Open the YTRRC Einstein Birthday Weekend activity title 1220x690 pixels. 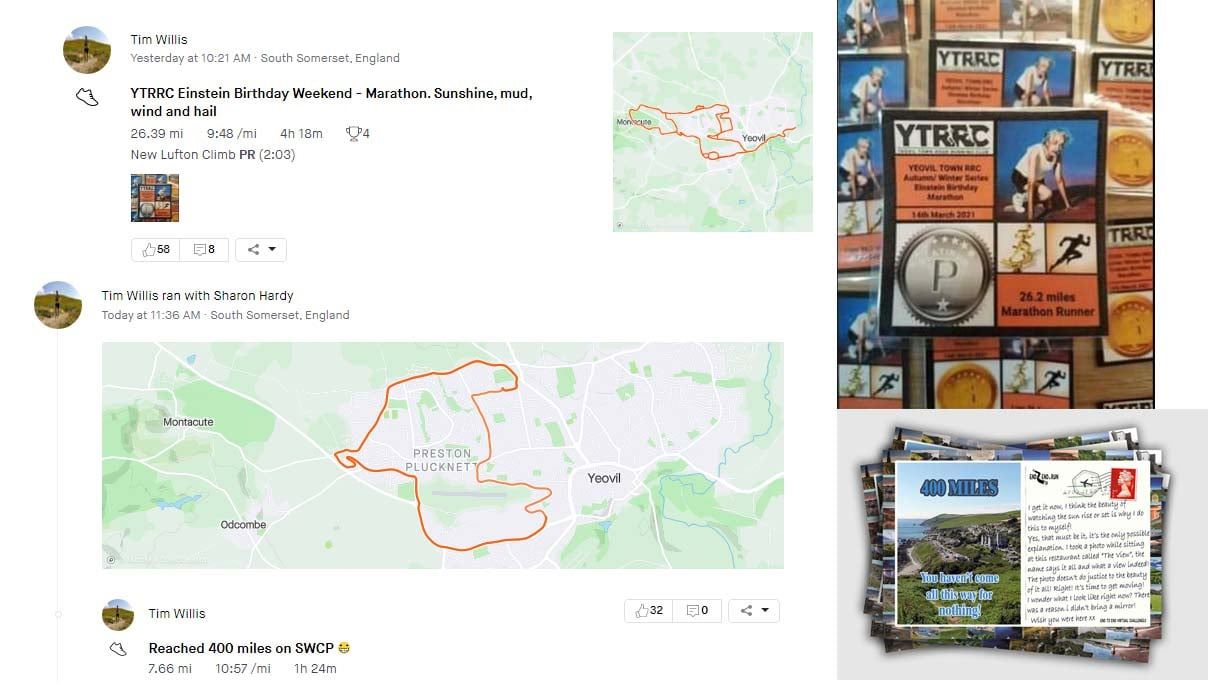(x=331, y=102)
